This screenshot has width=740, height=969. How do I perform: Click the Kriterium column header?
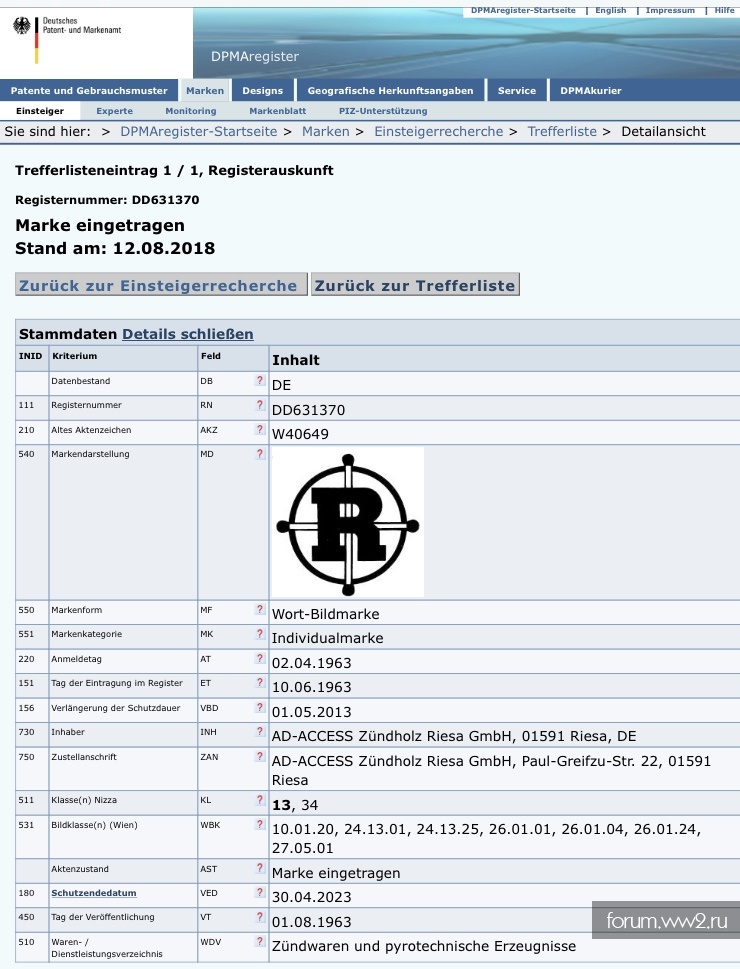click(x=75, y=356)
